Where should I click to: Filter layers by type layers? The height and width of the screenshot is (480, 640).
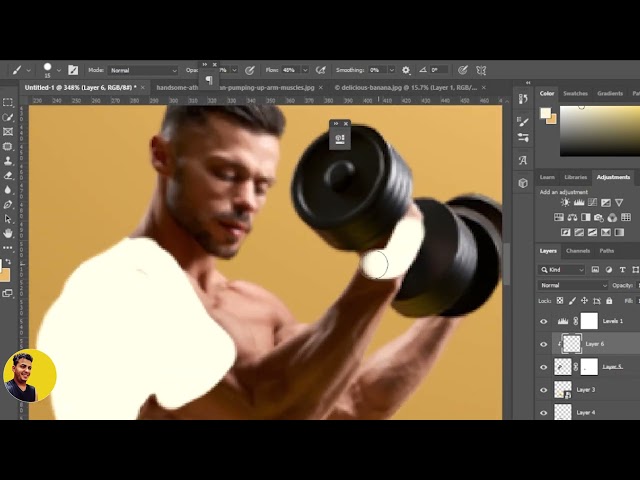click(x=622, y=269)
